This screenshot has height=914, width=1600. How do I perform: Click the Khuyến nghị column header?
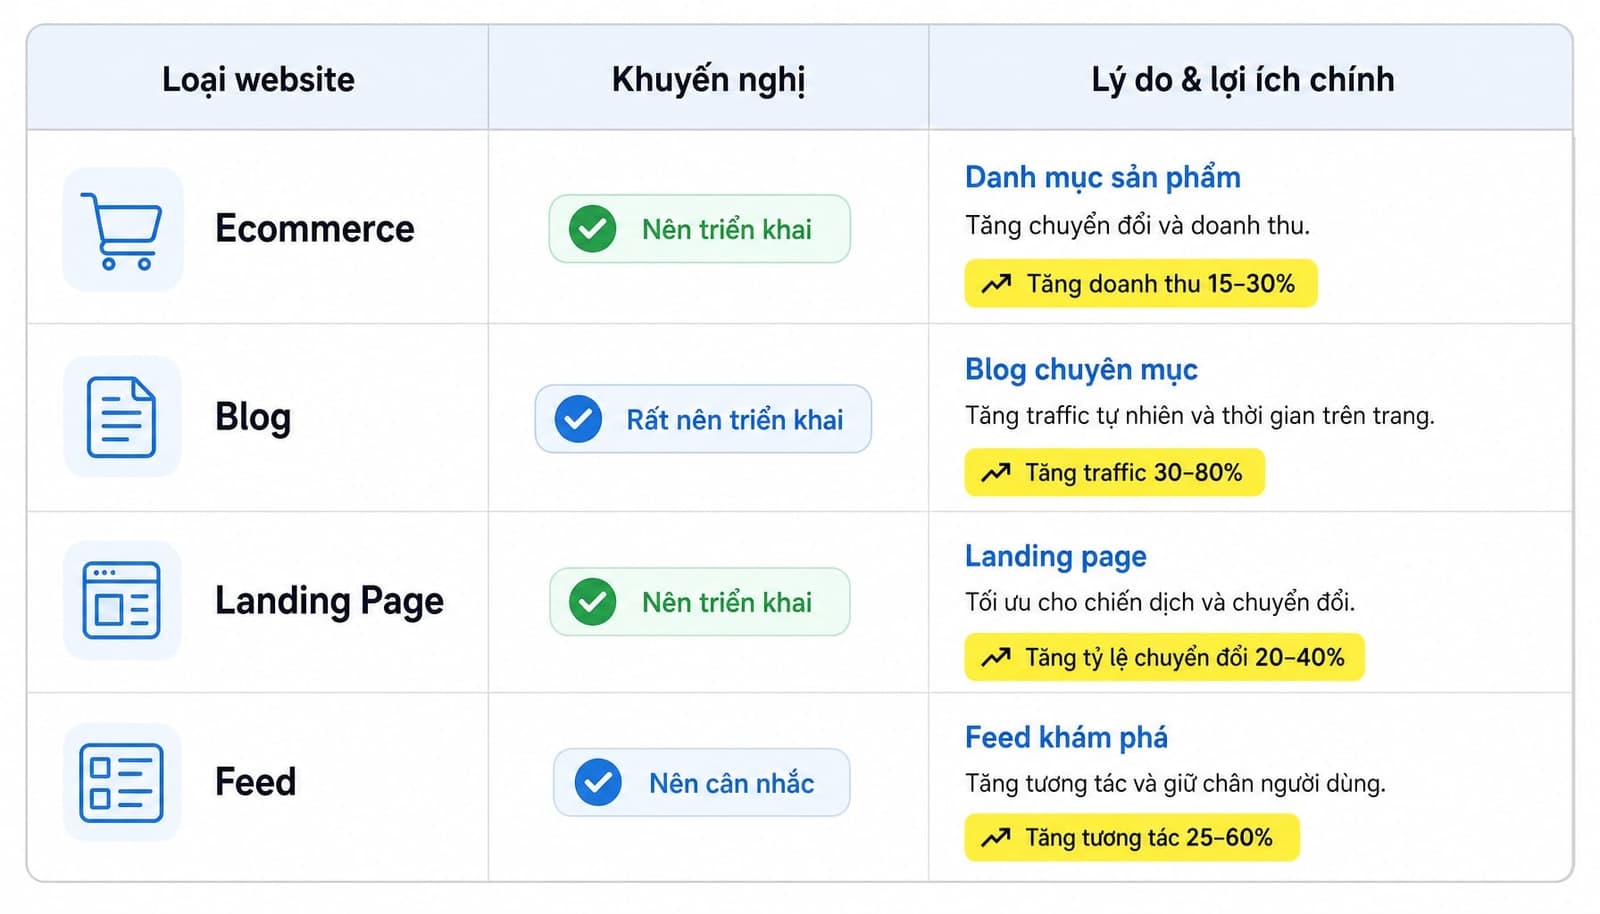point(708,79)
